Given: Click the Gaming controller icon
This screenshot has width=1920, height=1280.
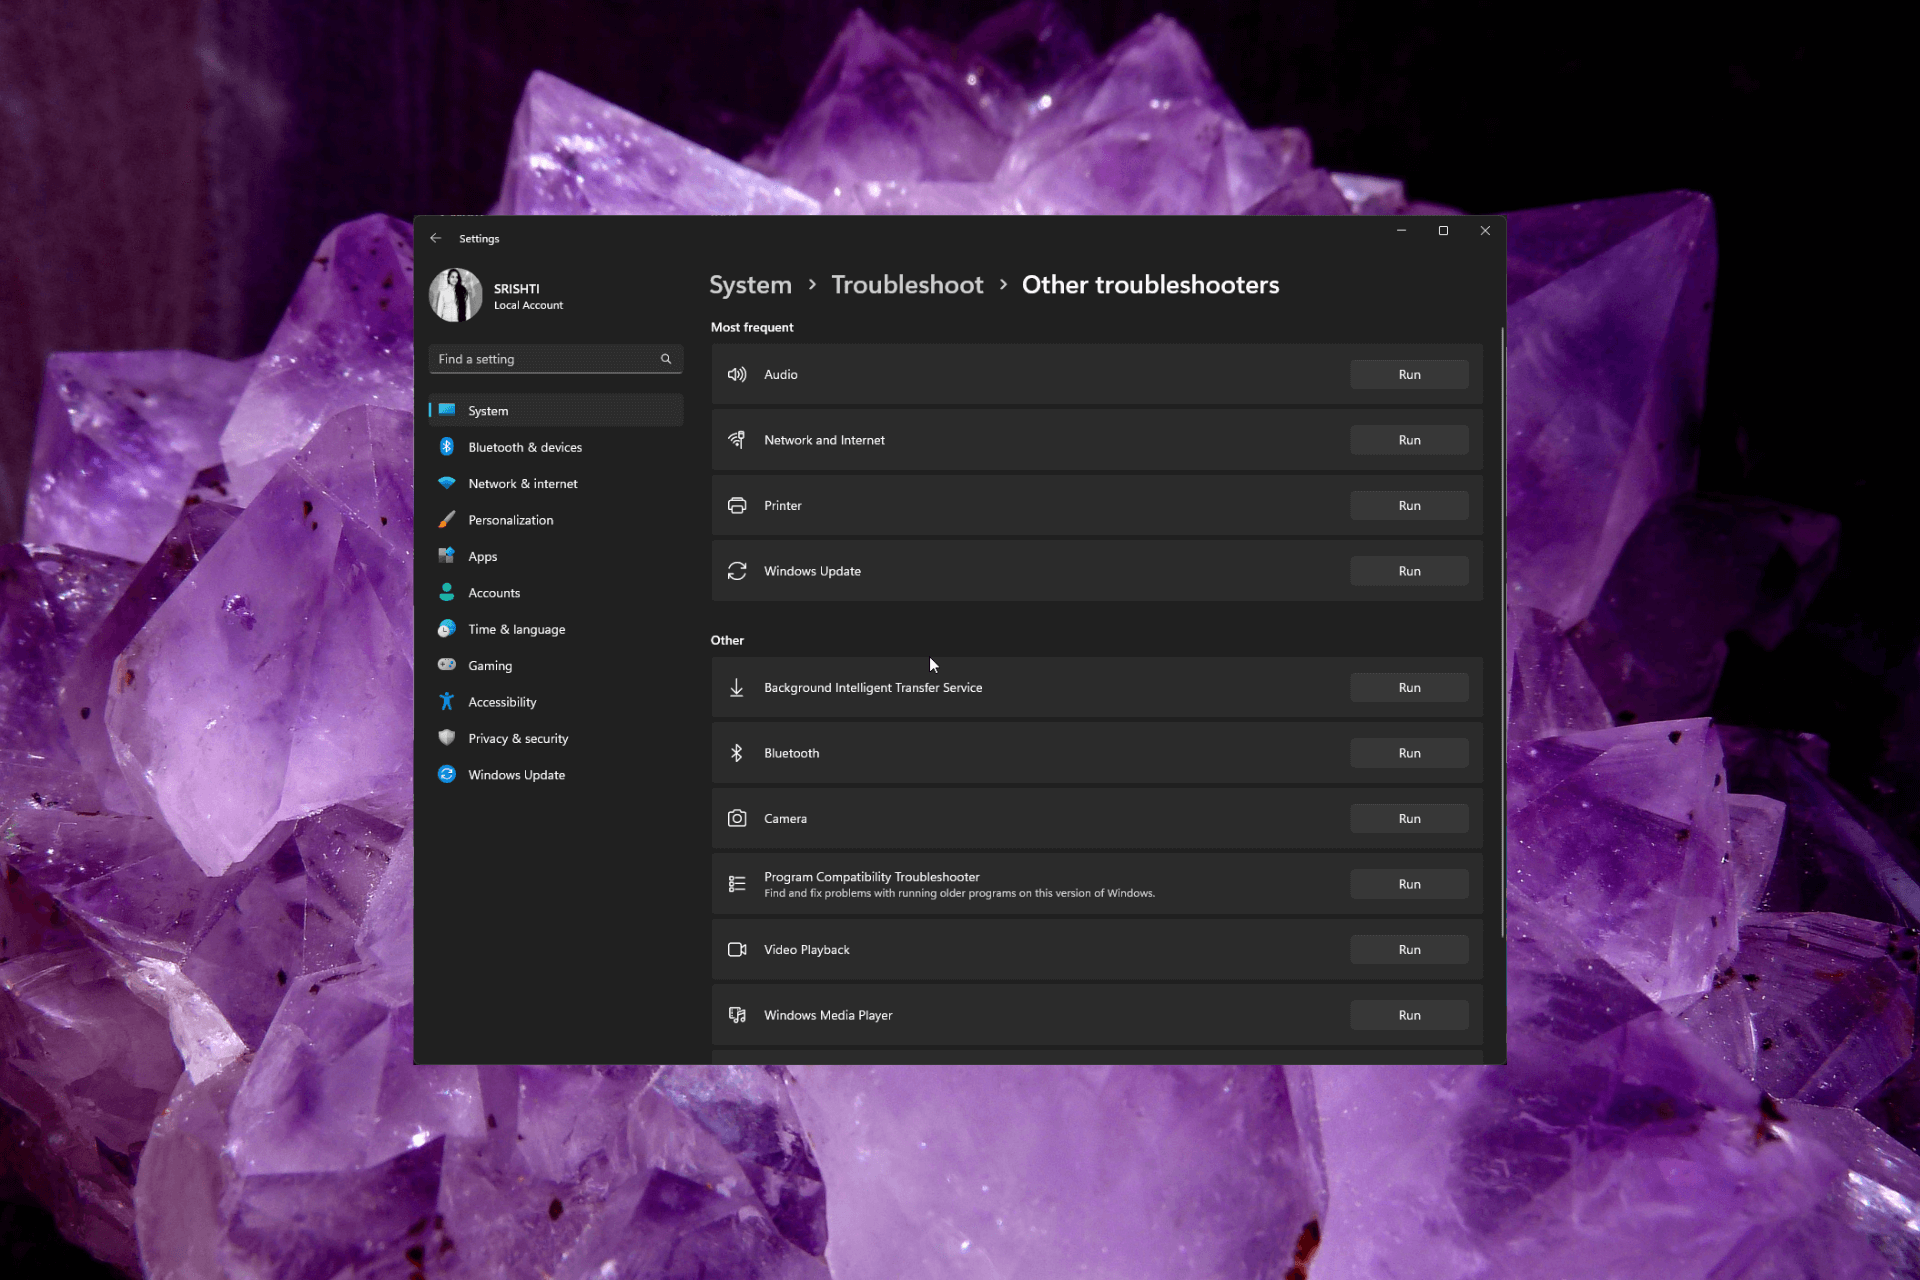Looking at the screenshot, I should click(x=447, y=665).
